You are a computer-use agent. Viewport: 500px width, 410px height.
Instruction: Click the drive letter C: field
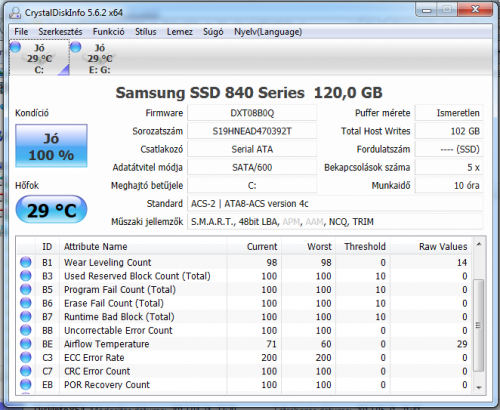[x=252, y=185]
